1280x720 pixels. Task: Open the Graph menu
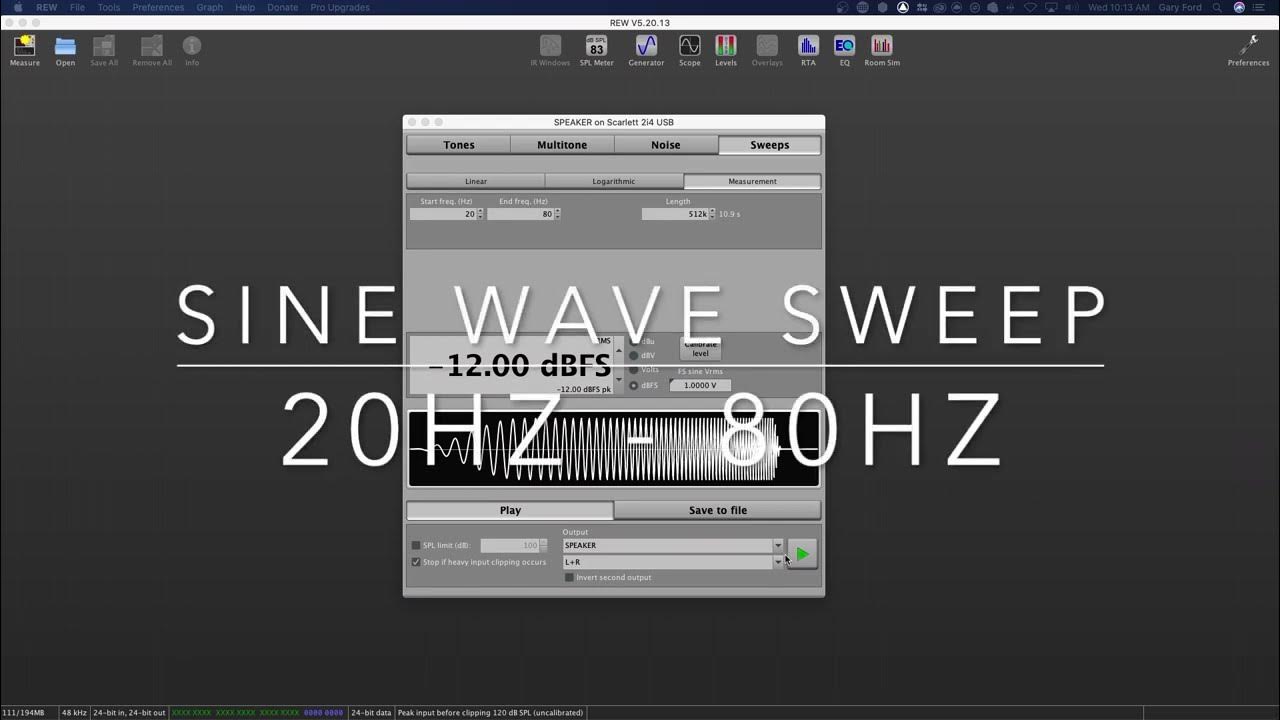pos(210,7)
